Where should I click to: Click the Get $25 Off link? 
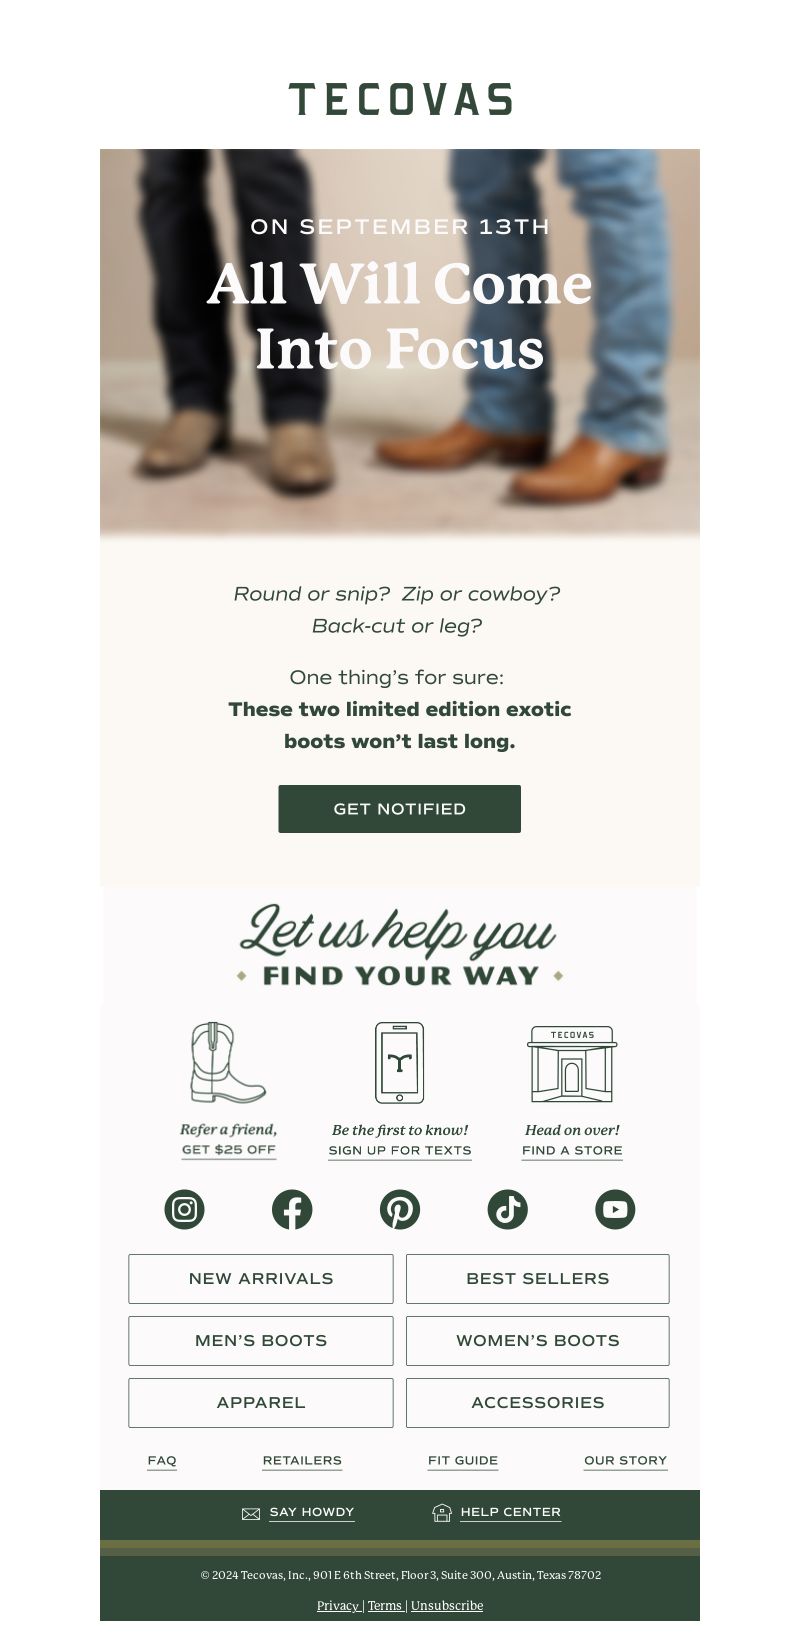click(x=229, y=1150)
